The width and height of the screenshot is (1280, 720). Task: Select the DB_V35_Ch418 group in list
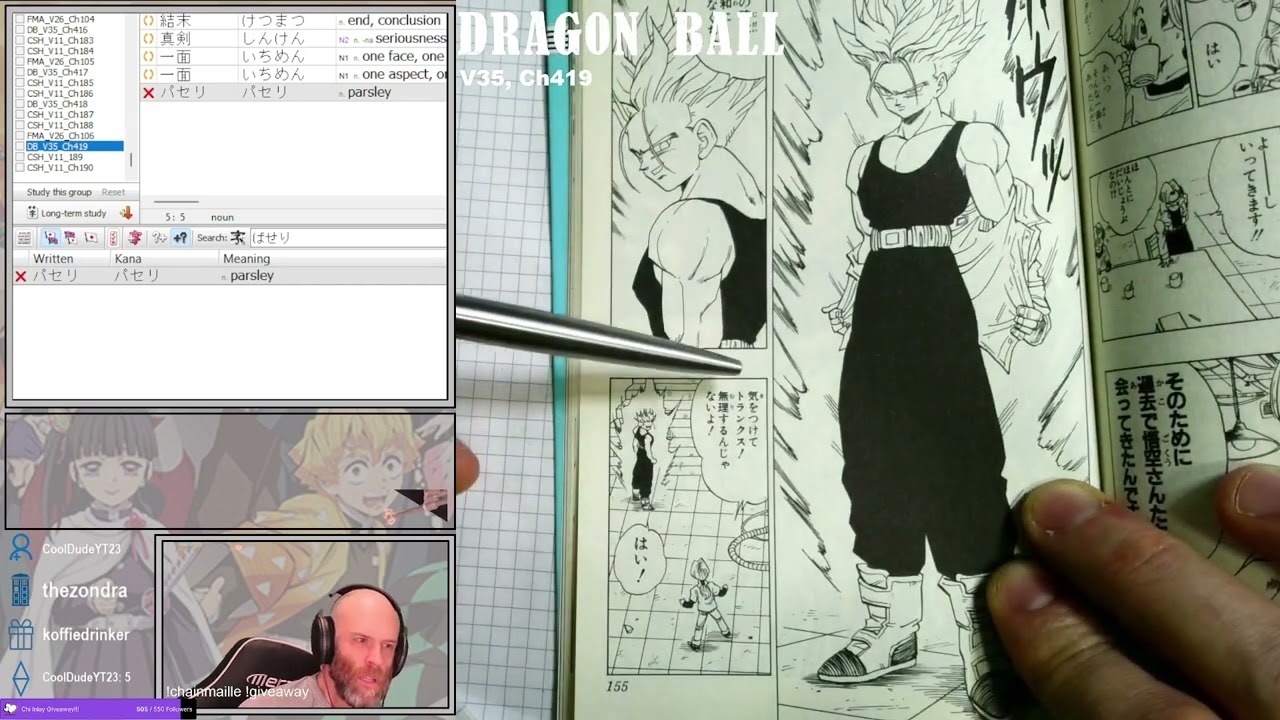click(57, 104)
